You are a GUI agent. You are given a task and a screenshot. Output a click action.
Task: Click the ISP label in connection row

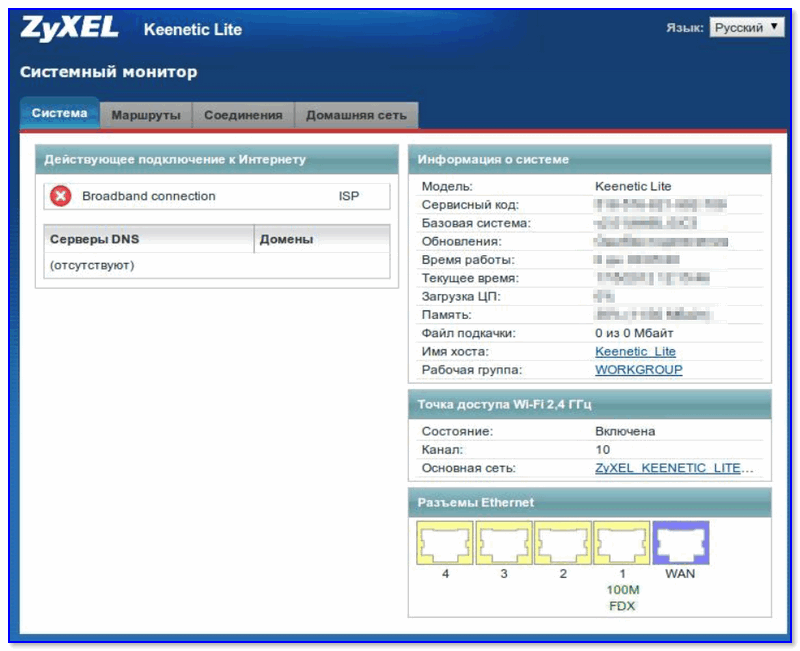click(x=349, y=196)
